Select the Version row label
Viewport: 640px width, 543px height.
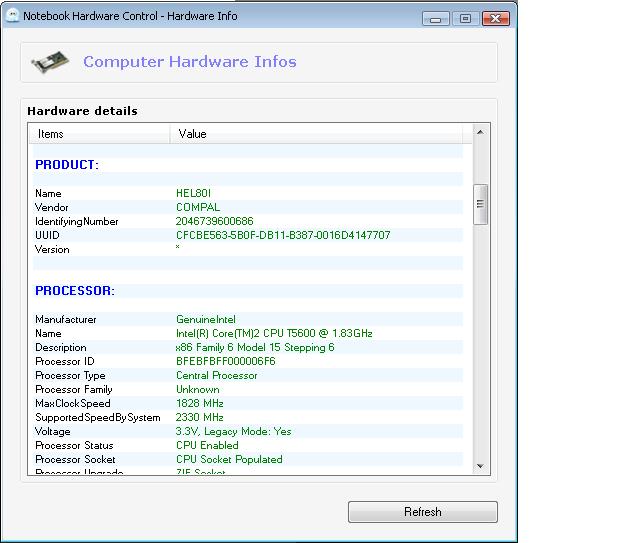(52, 249)
